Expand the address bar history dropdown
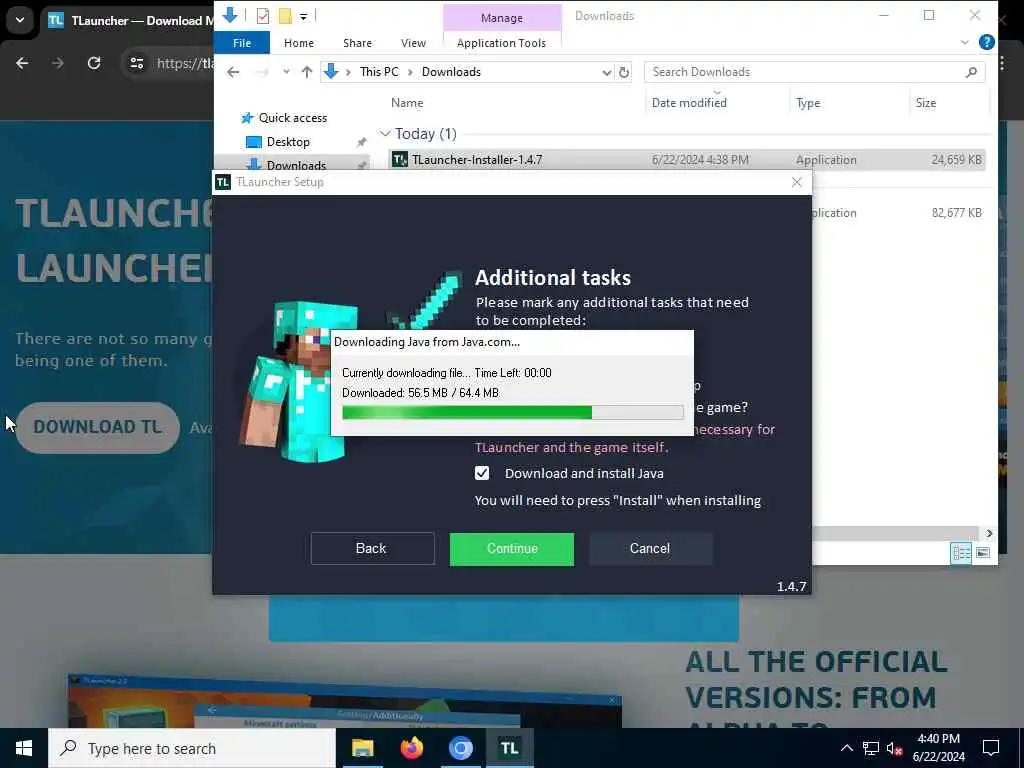The height and width of the screenshot is (768, 1024). pyautogui.click(x=607, y=72)
